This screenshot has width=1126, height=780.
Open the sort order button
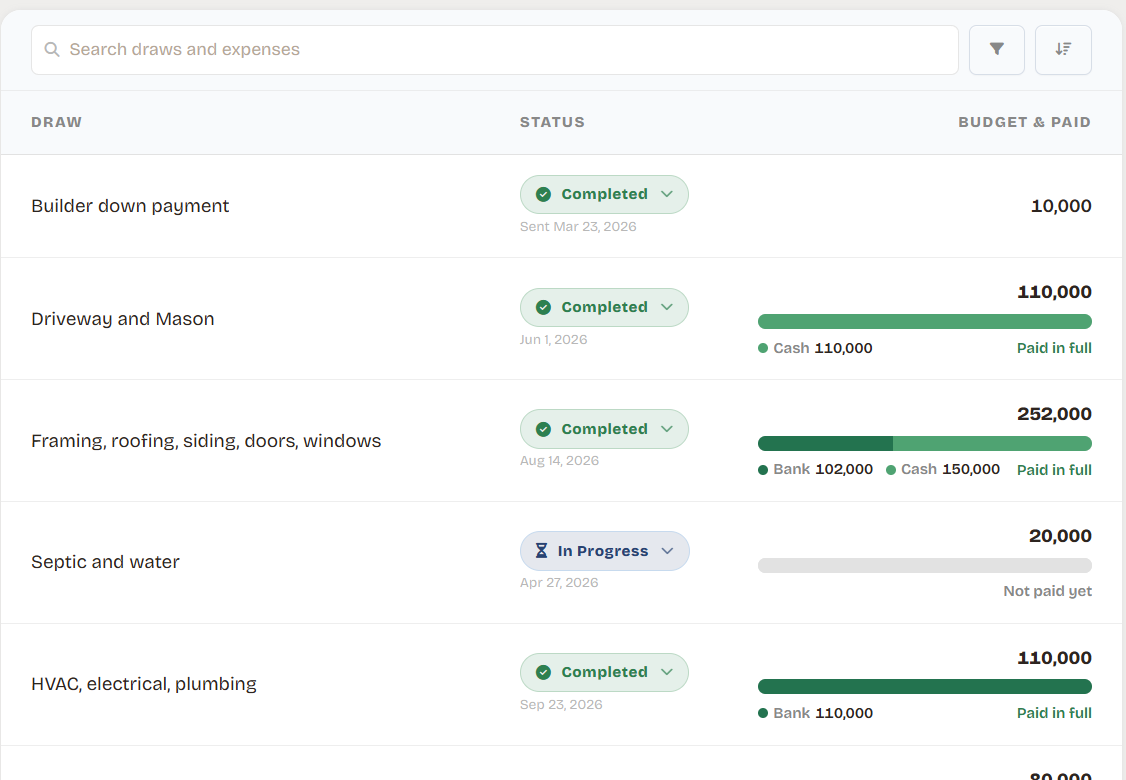coord(1064,50)
